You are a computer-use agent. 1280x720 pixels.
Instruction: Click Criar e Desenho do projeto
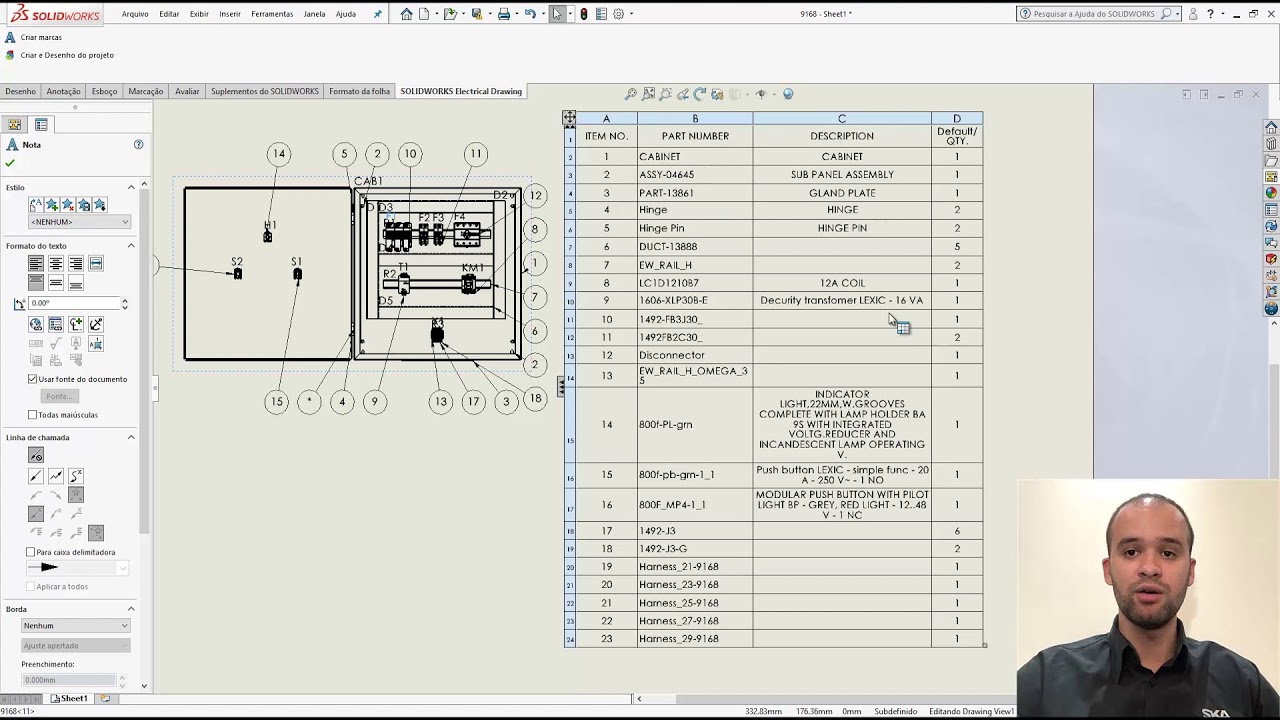pos(59,55)
